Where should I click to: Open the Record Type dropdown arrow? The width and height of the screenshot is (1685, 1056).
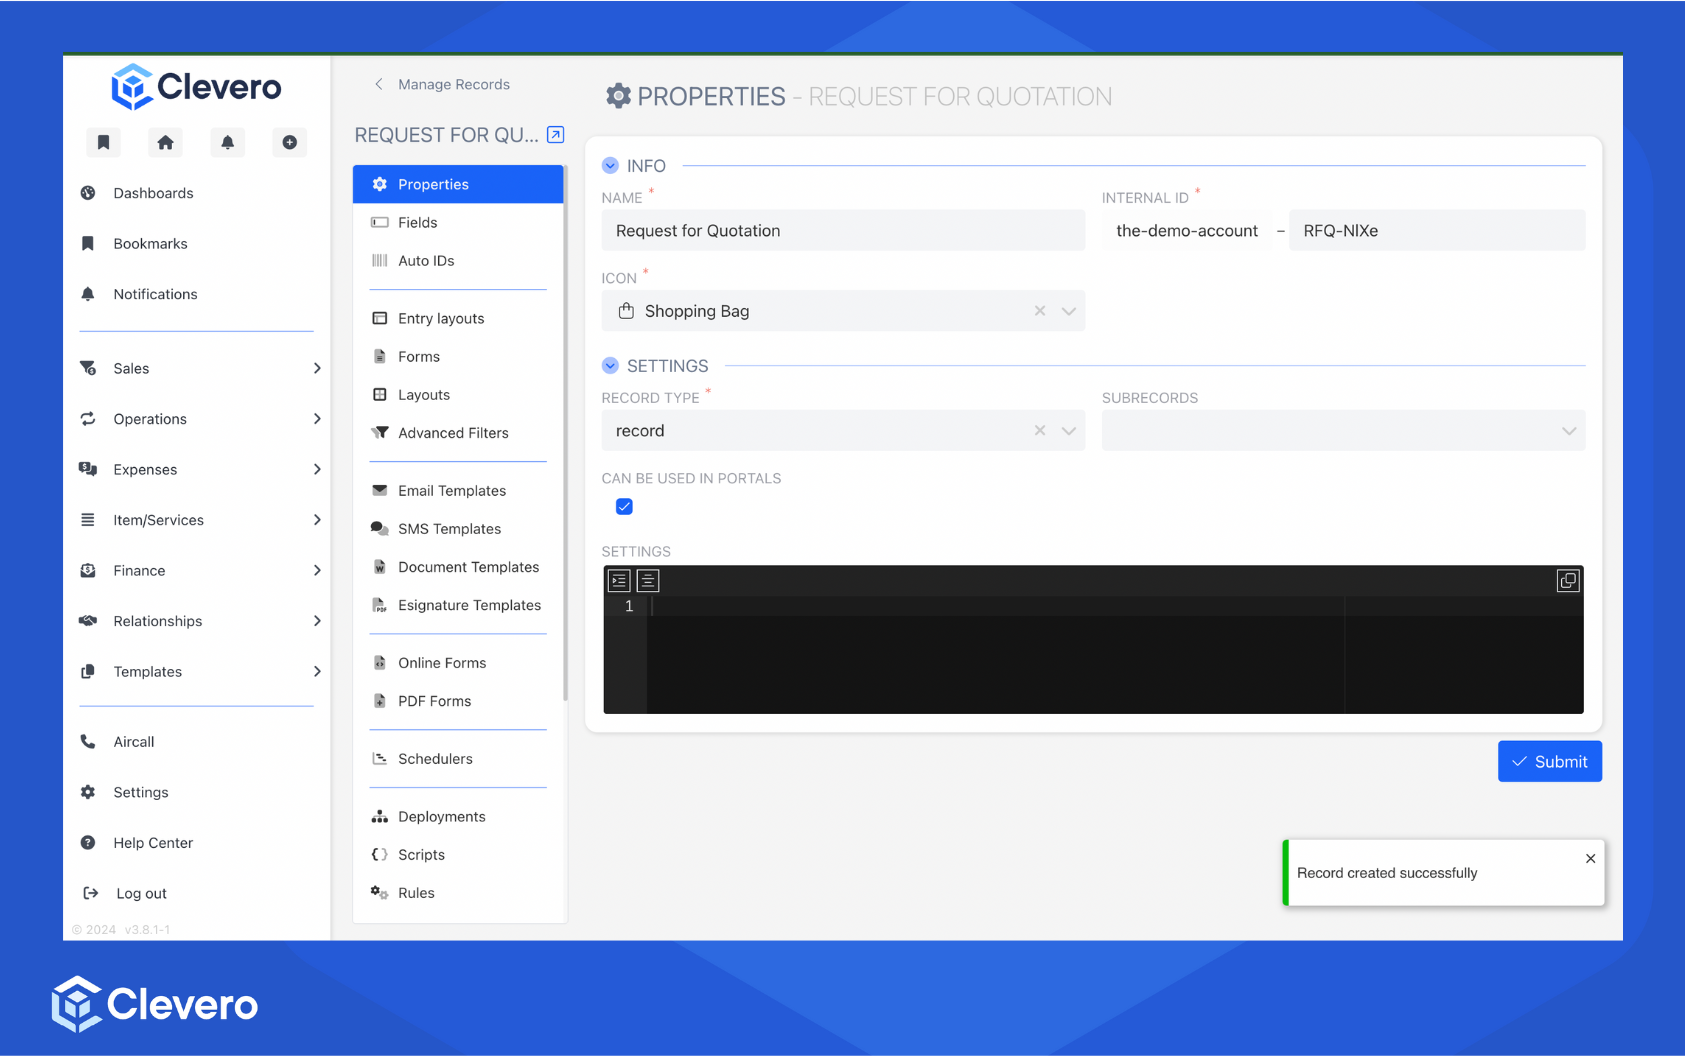pyautogui.click(x=1068, y=431)
